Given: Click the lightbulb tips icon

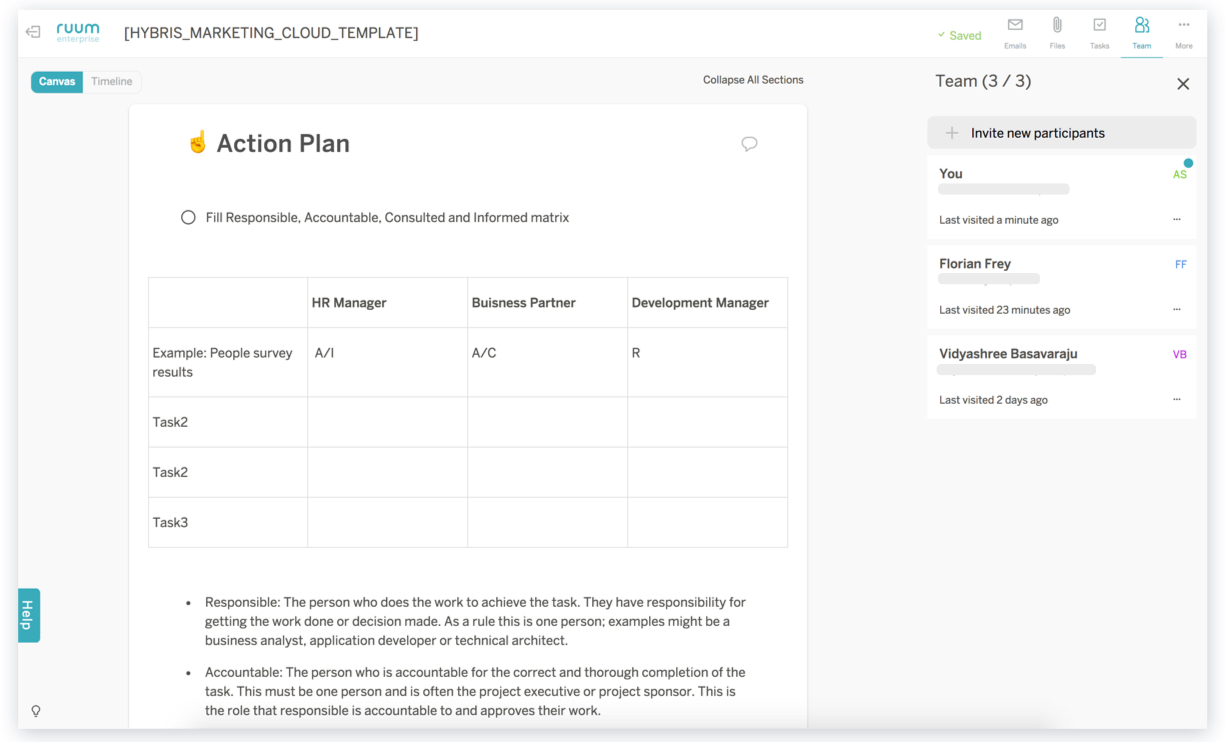Looking at the screenshot, I should point(36,711).
